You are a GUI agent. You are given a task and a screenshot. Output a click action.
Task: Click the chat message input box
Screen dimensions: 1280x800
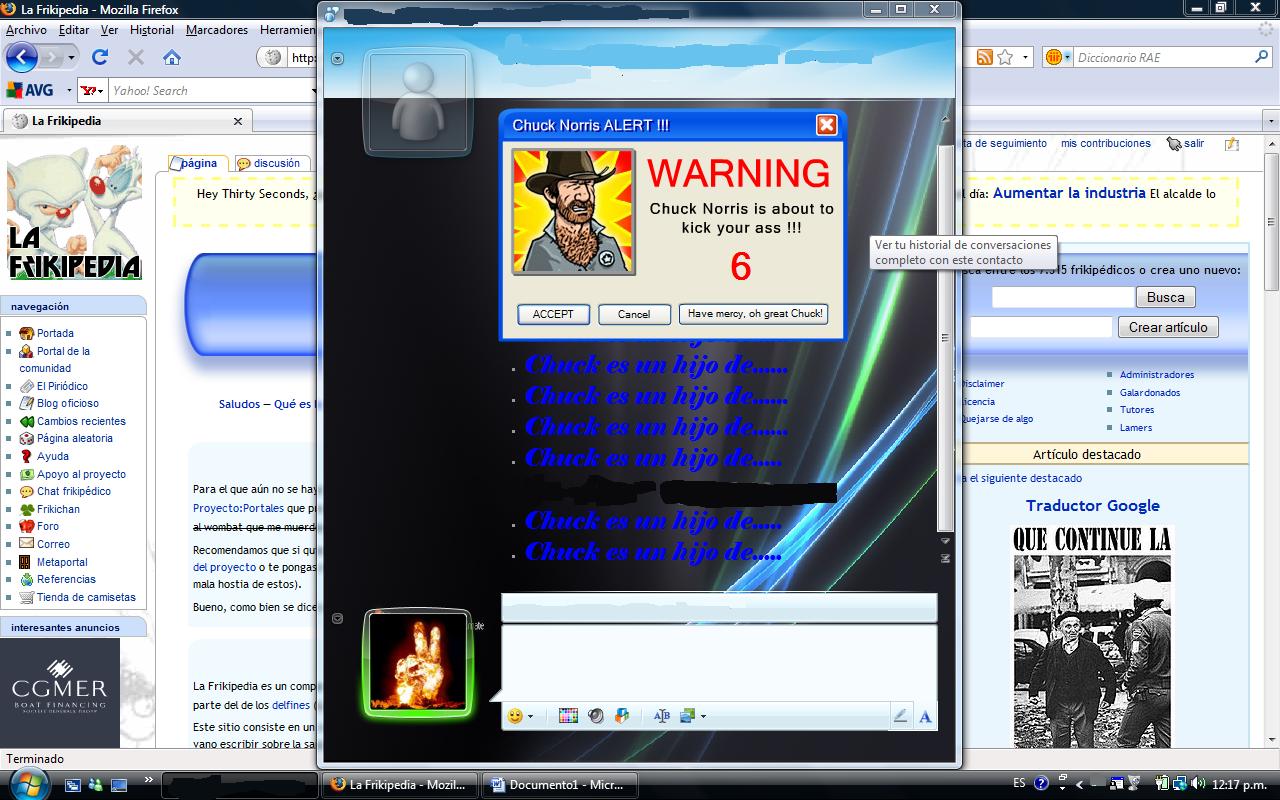[718, 660]
